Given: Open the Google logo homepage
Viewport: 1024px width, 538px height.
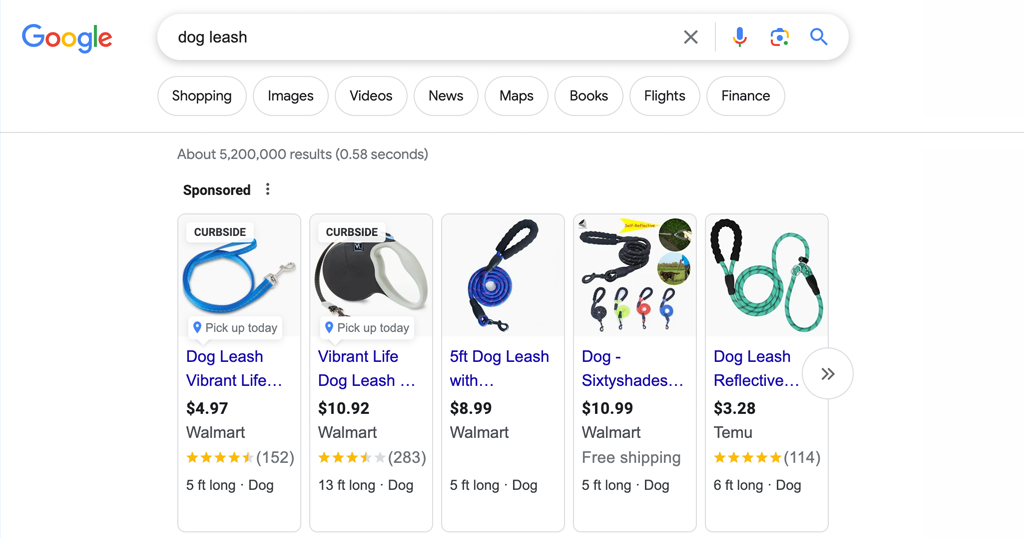Looking at the screenshot, I should [x=67, y=39].
